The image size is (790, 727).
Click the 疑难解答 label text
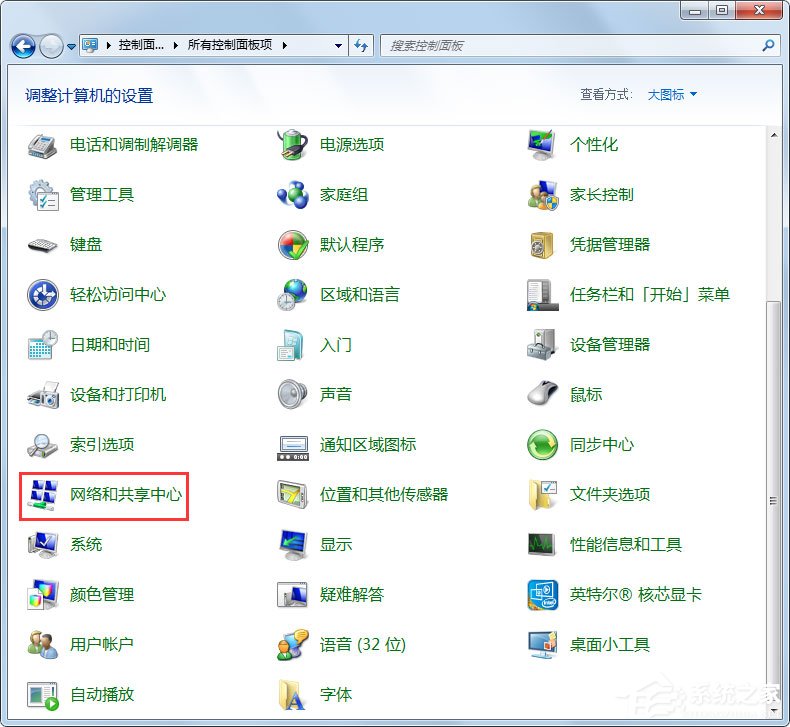[x=352, y=595]
